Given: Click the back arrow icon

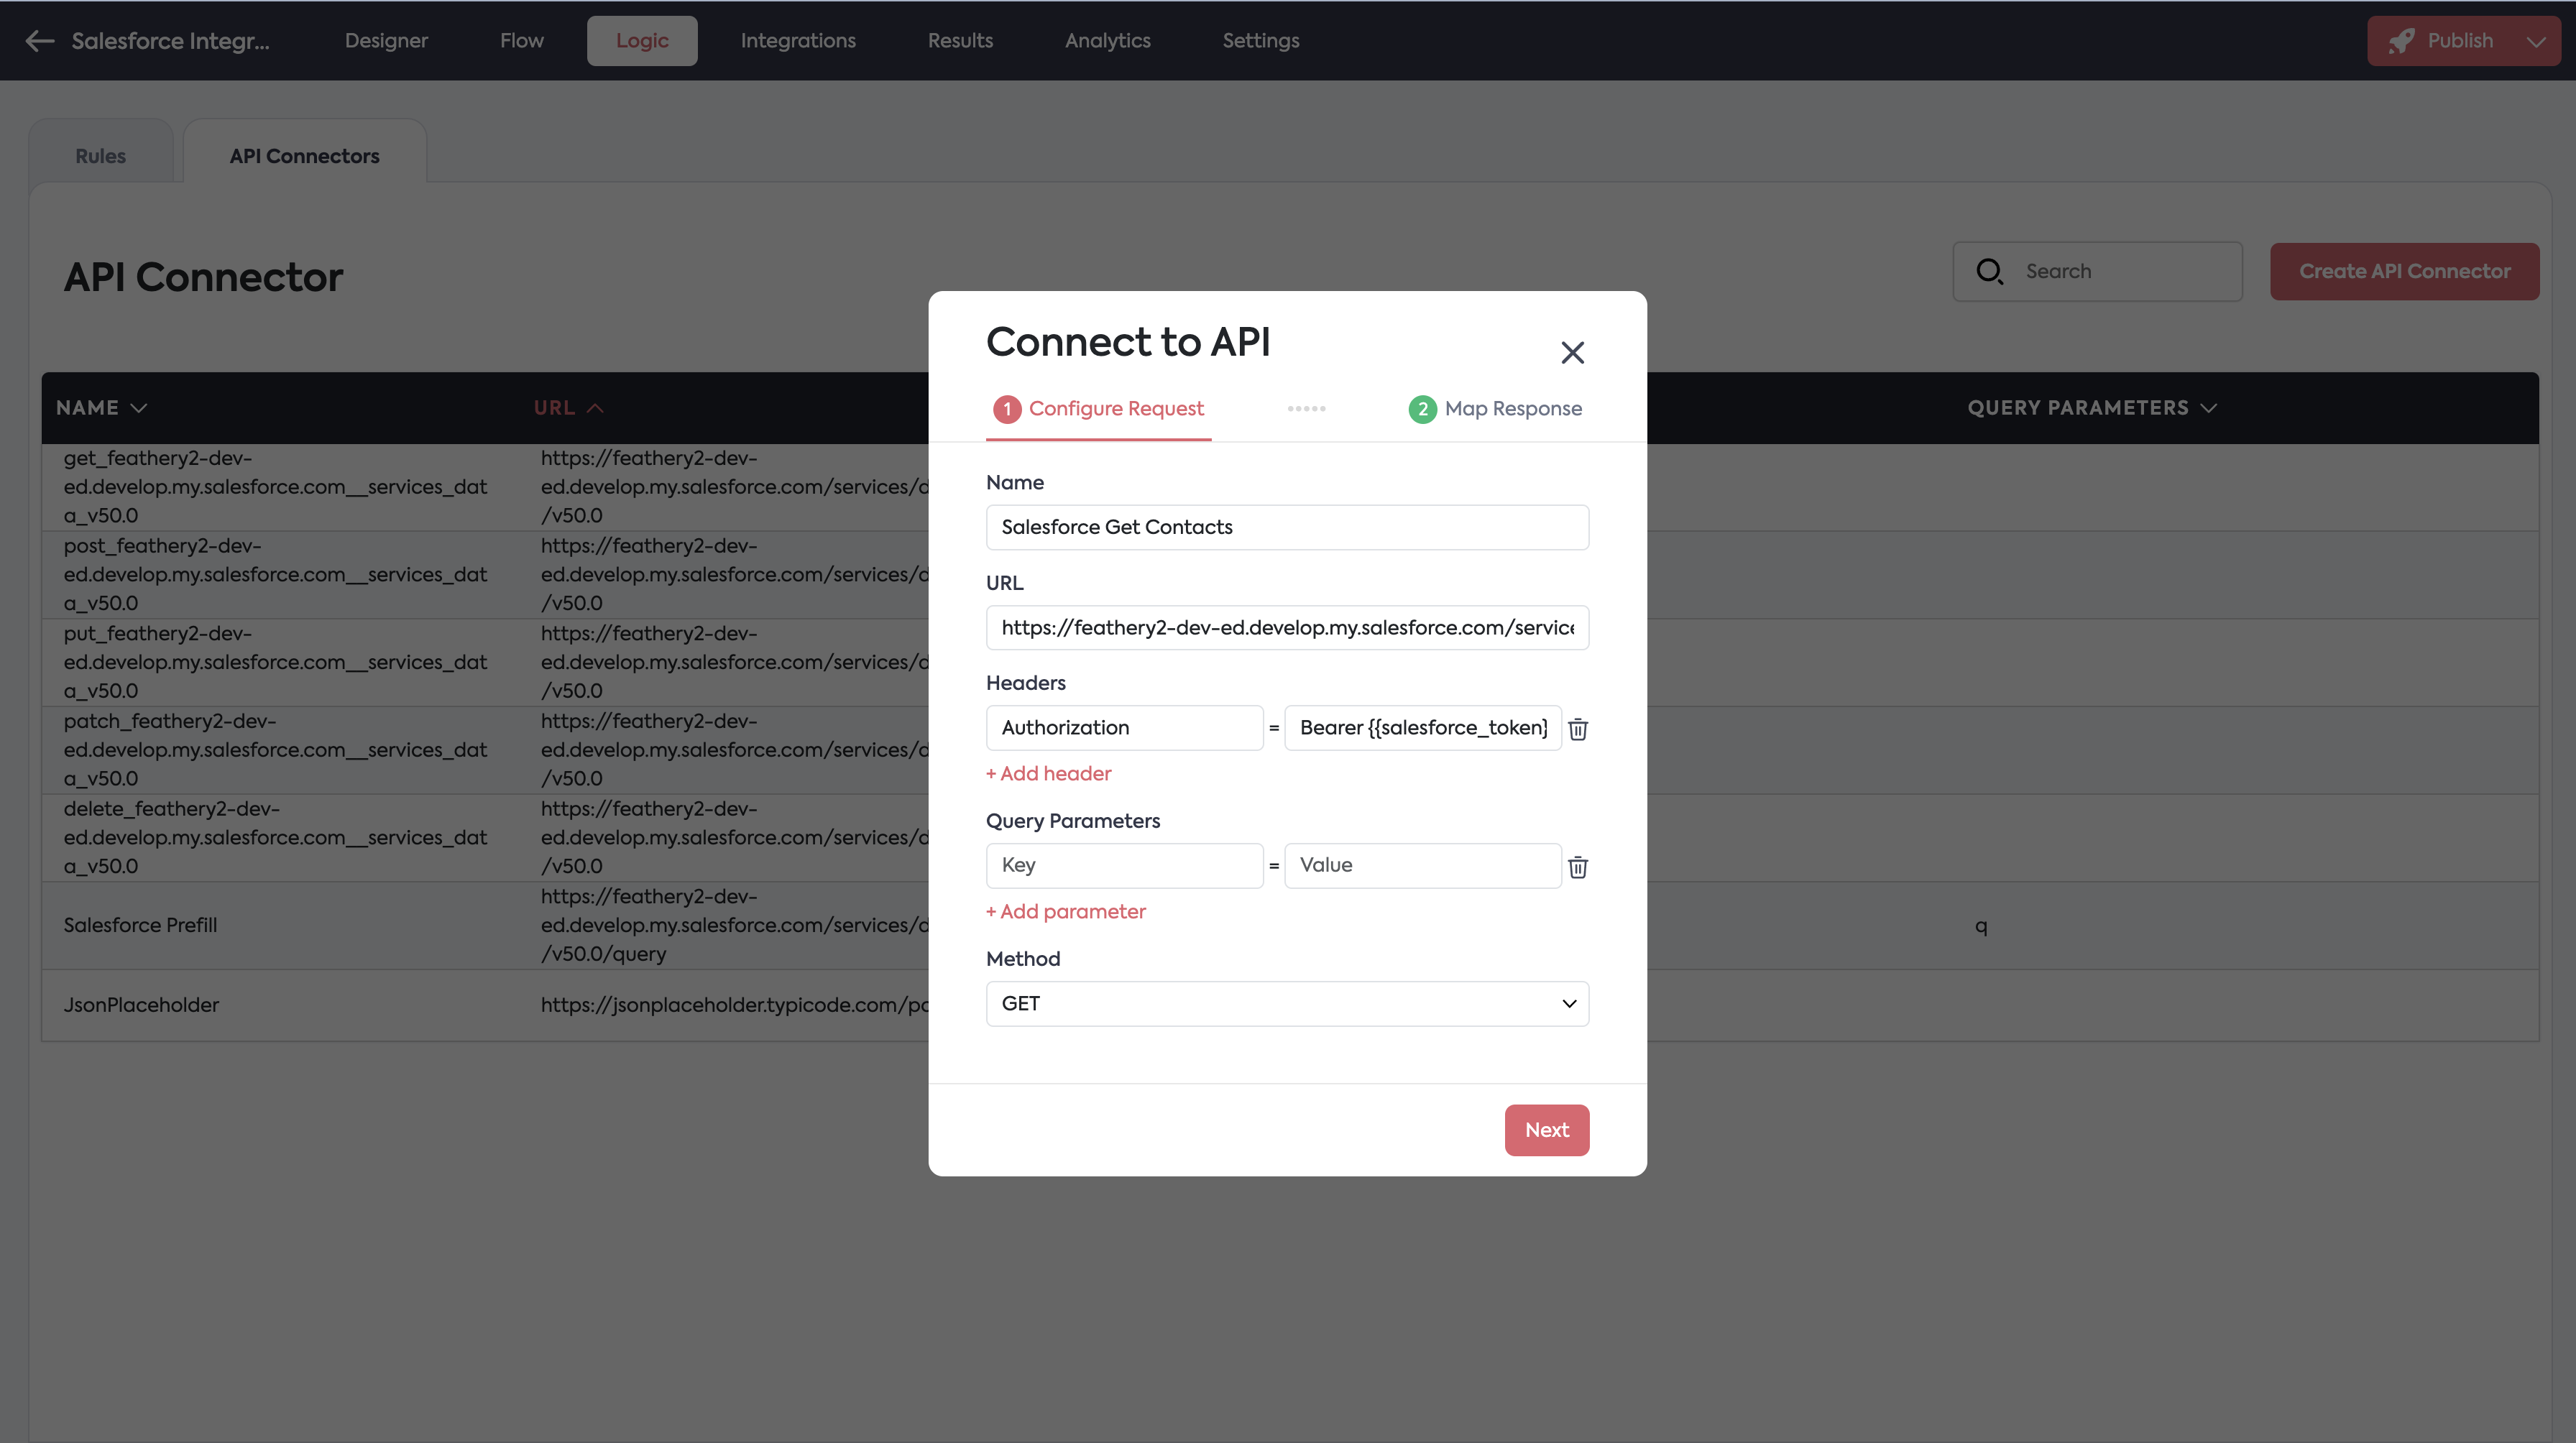Looking at the screenshot, I should pos(39,41).
